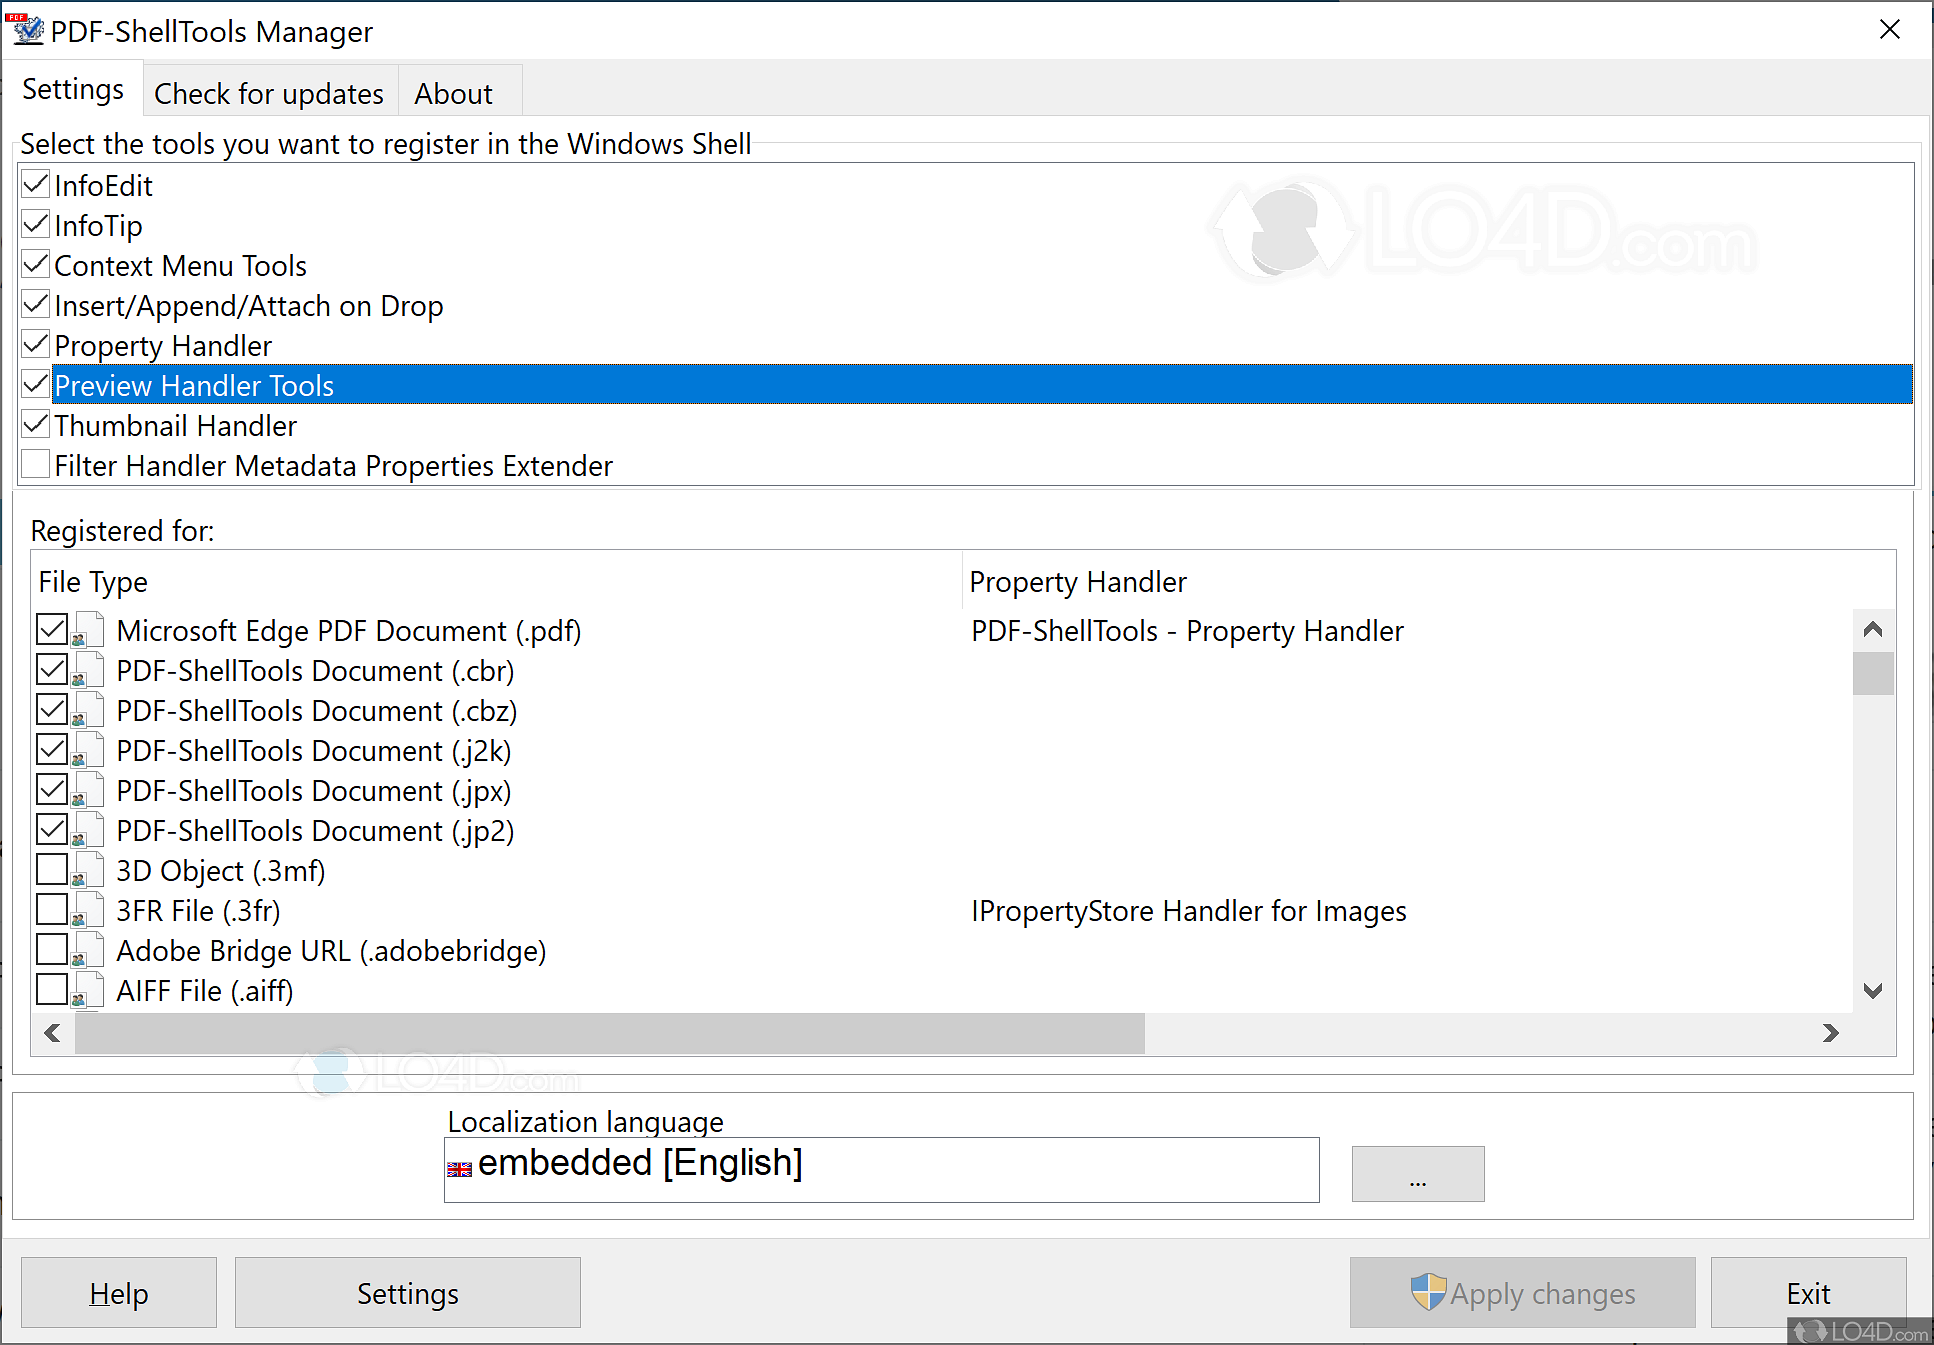The width and height of the screenshot is (1934, 1345).
Task: Click the file icon beside Microsoft Edge PDF Document
Action: [88, 629]
